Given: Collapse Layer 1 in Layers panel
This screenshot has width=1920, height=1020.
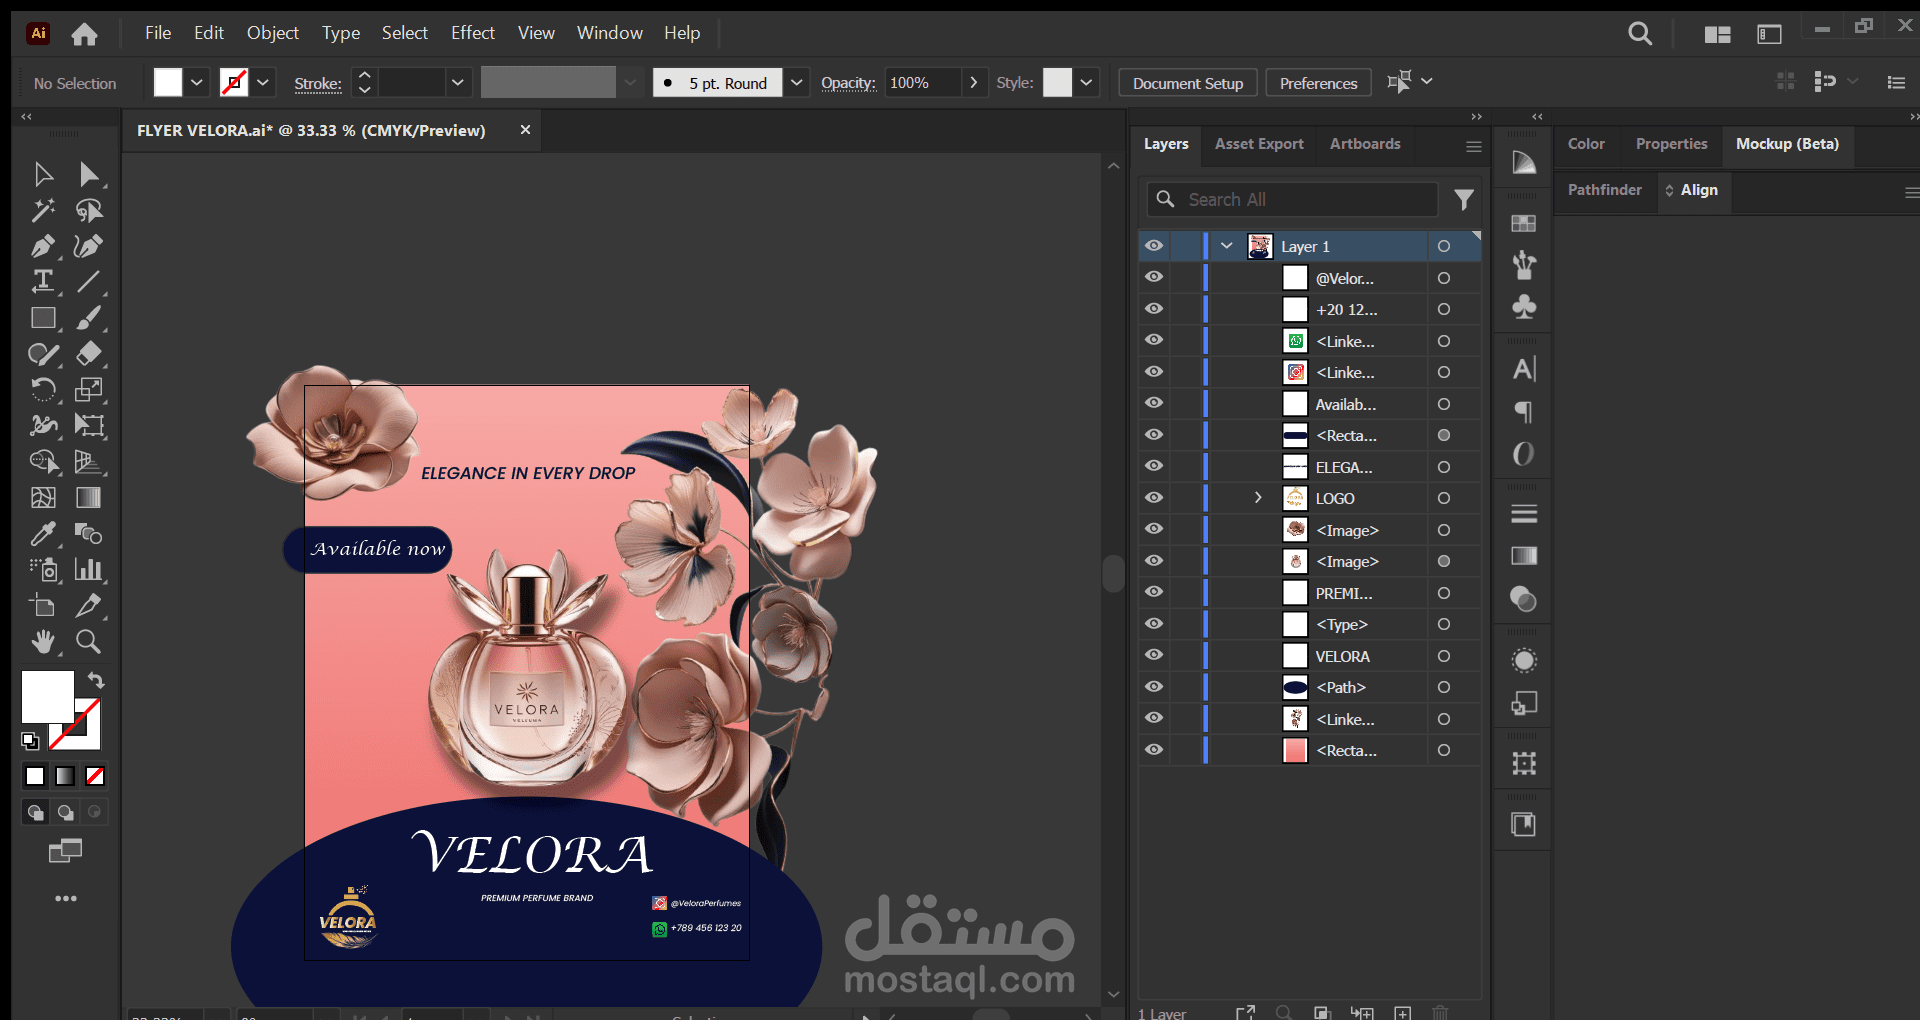Looking at the screenshot, I should (x=1226, y=246).
